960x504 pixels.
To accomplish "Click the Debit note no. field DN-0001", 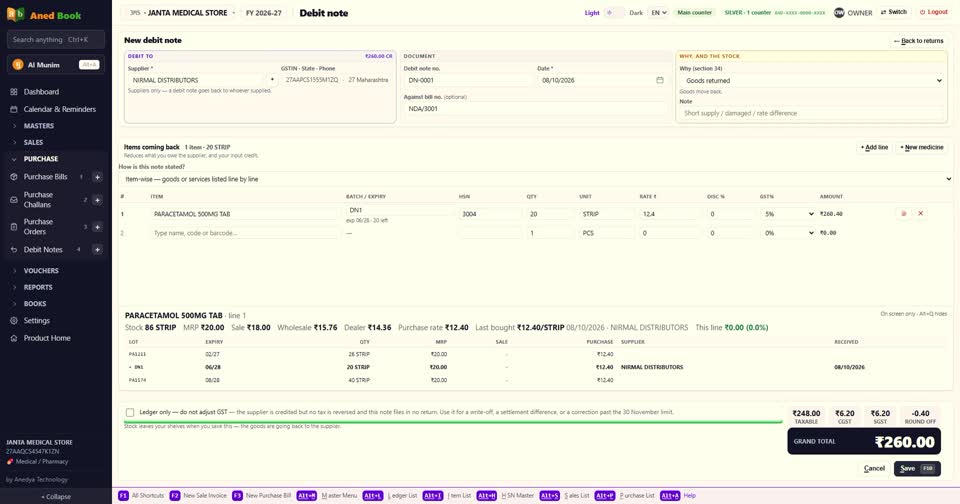I will tap(468, 80).
